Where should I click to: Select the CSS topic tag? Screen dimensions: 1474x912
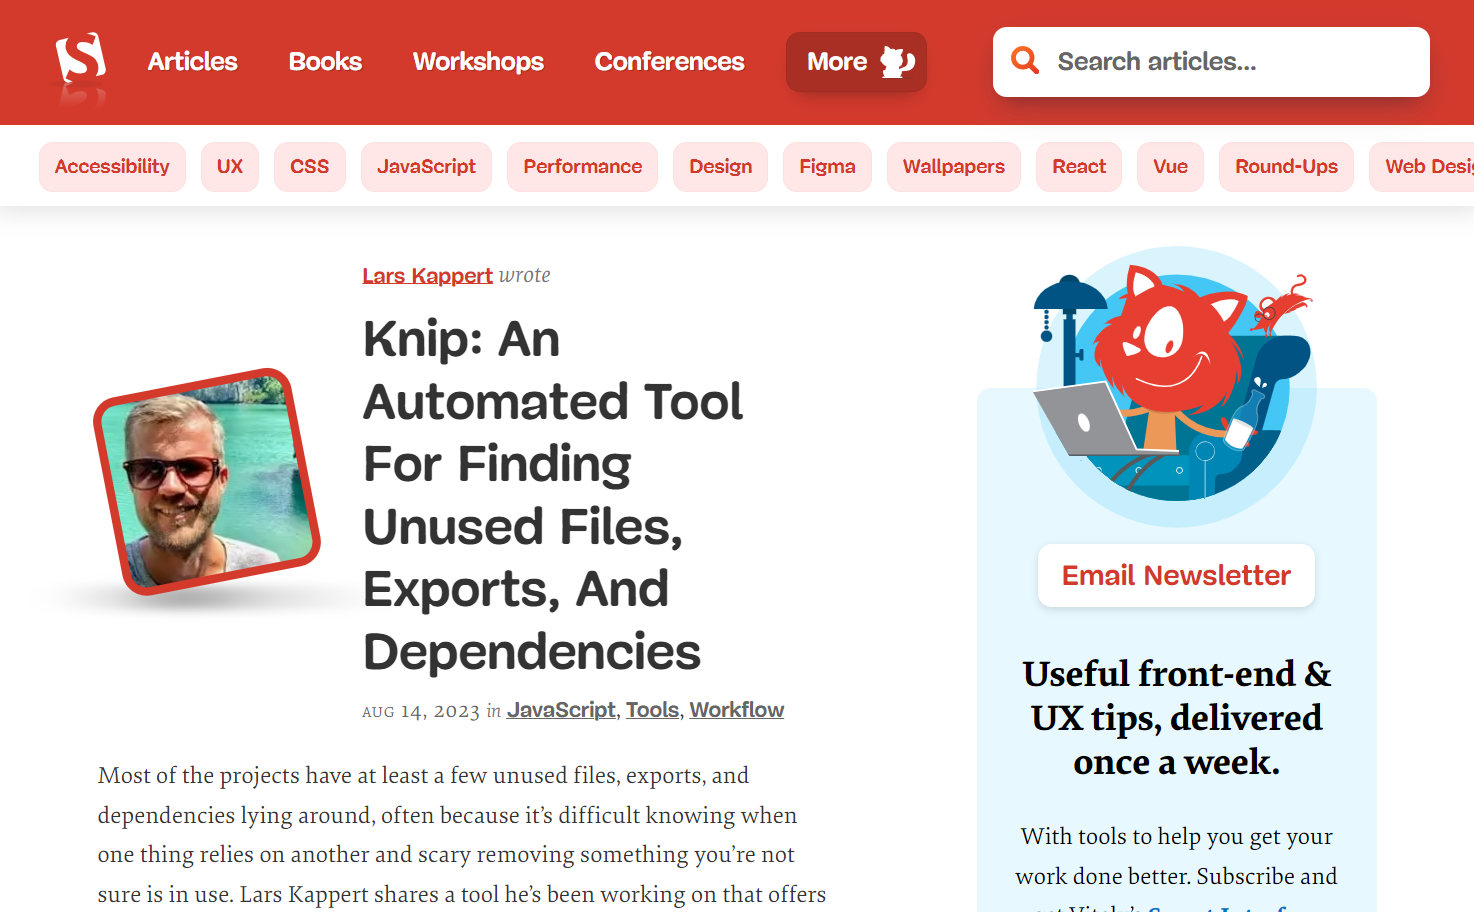(309, 167)
